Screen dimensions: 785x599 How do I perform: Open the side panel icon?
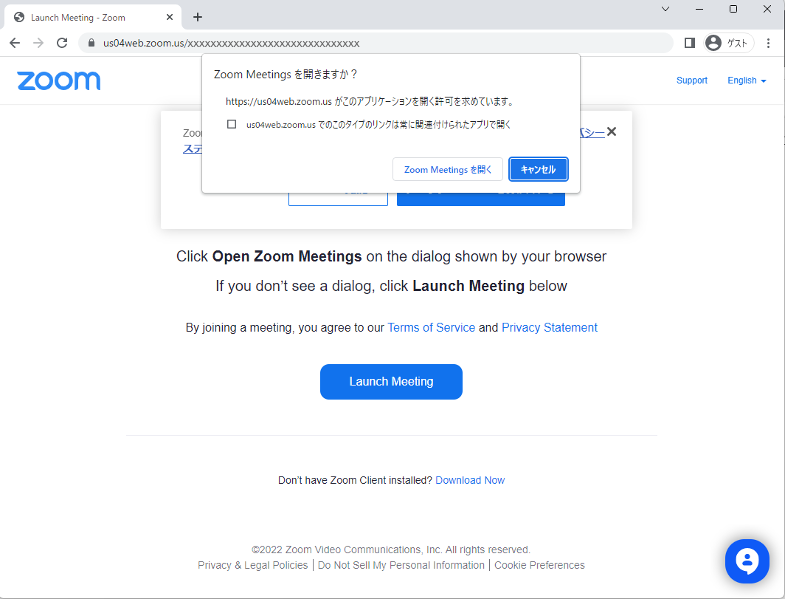689,43
